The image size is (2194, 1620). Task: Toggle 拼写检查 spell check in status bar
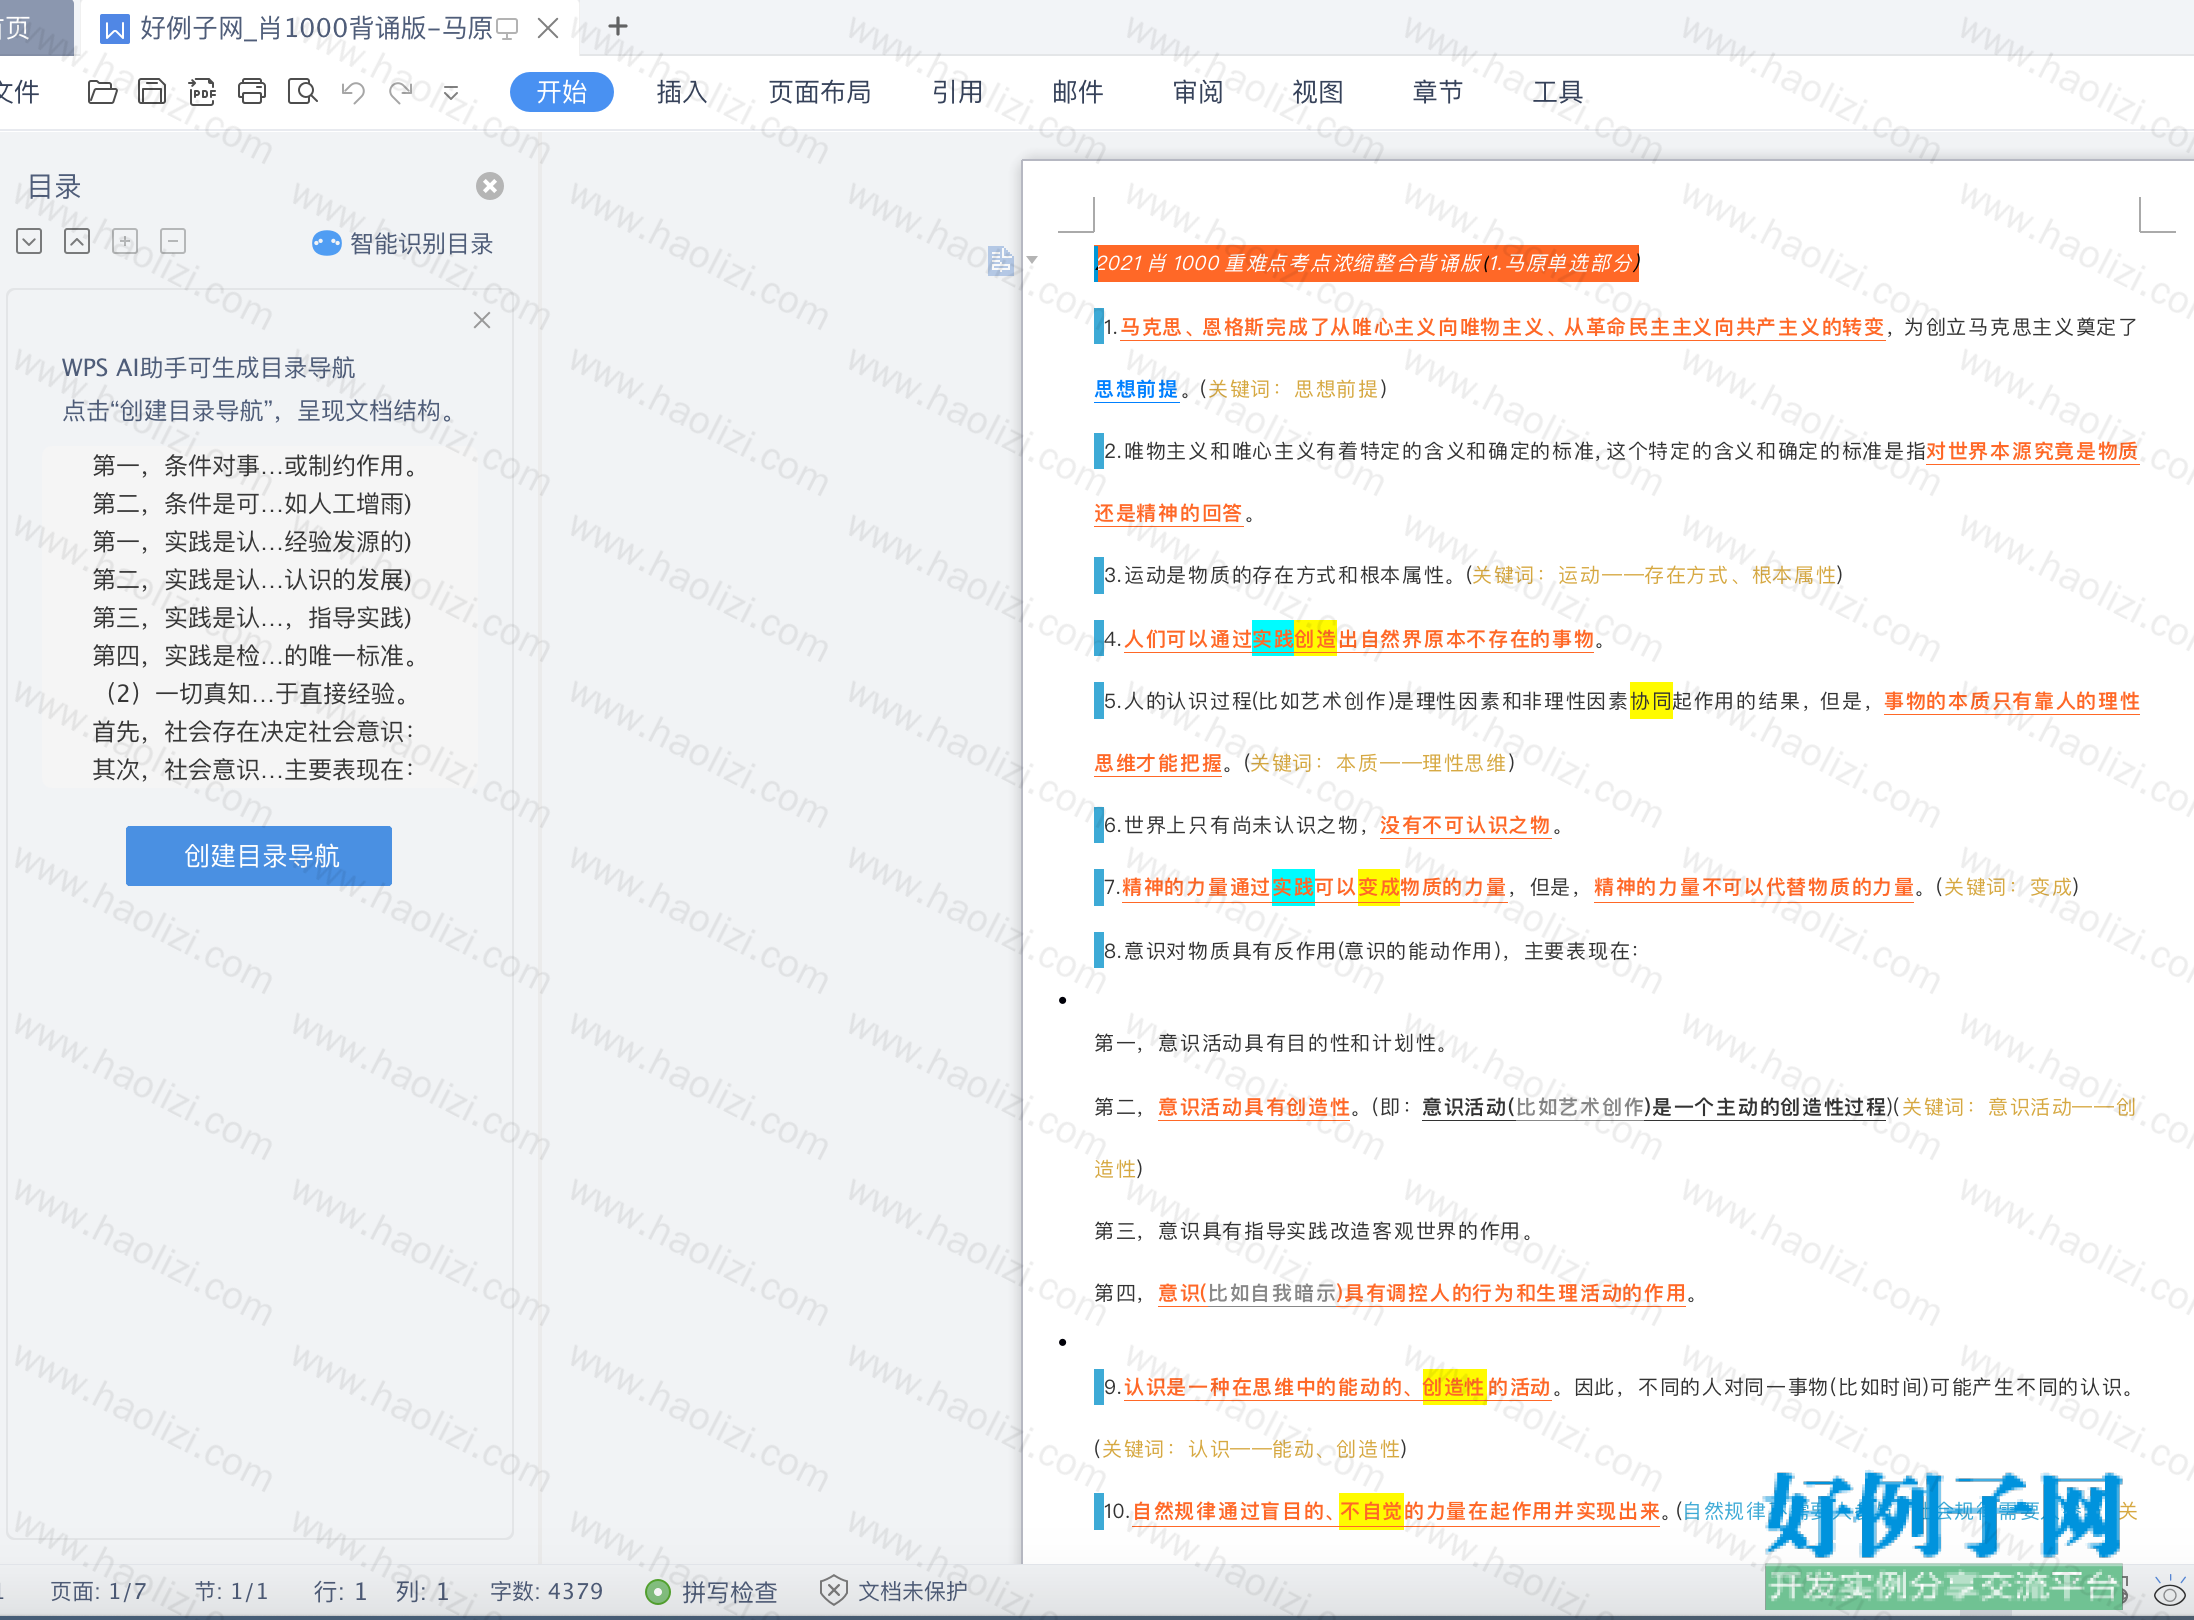point(712,1591)
